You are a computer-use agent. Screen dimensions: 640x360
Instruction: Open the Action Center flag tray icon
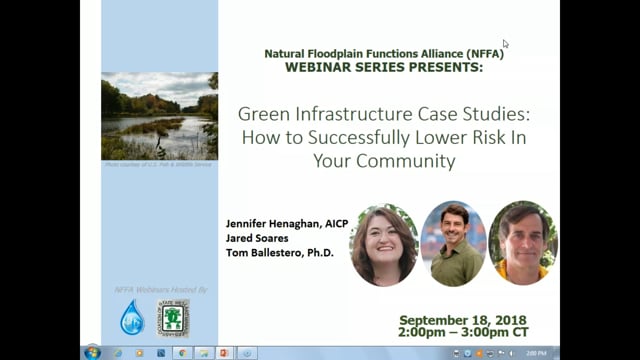[x=501, y=353]
